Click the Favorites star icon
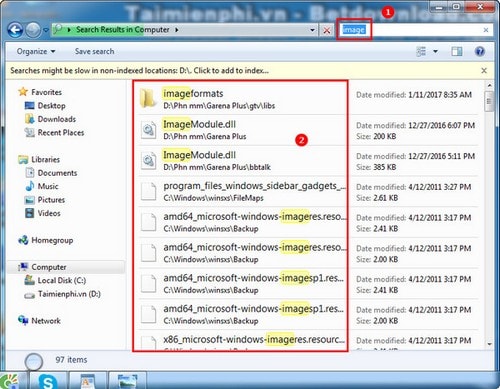The width and height of the screenshot is (500, 389). point(23,92)
